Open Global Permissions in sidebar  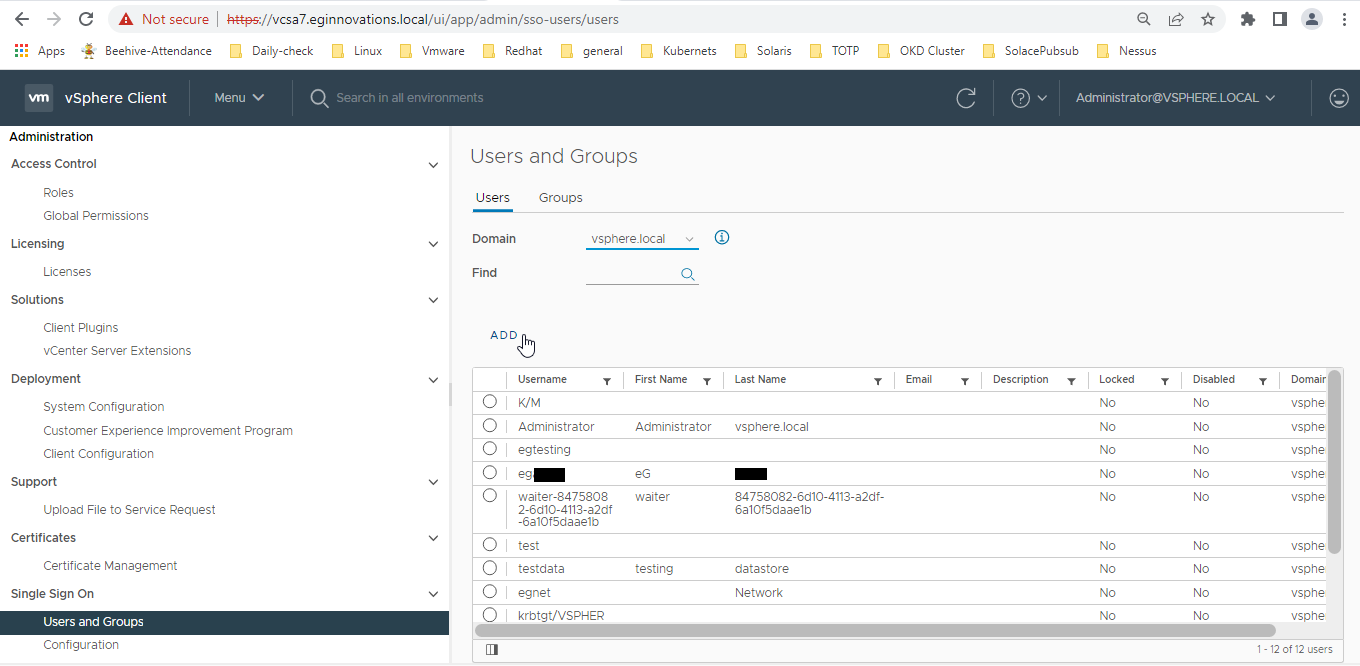pyautogui.click(x=96, y=216)
